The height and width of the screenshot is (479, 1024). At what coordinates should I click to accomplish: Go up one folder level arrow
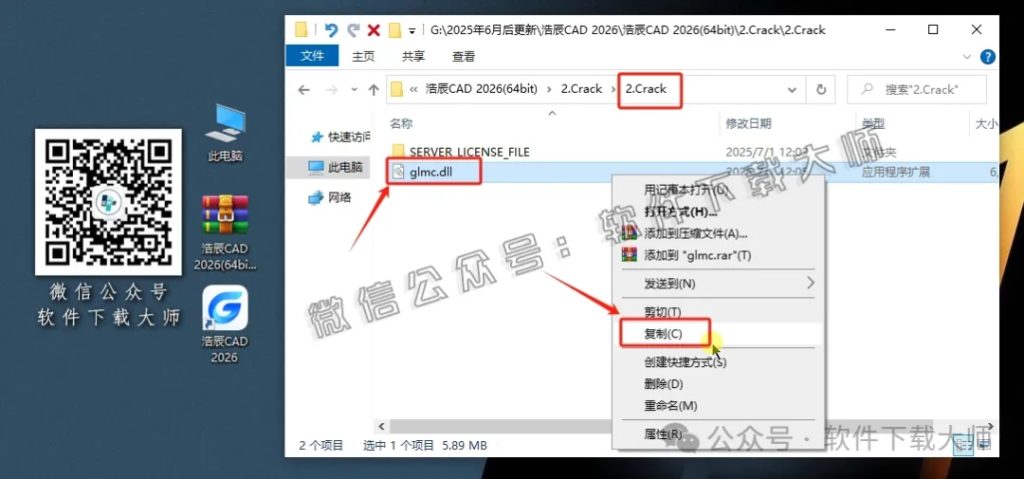click(x=373, y=90)
